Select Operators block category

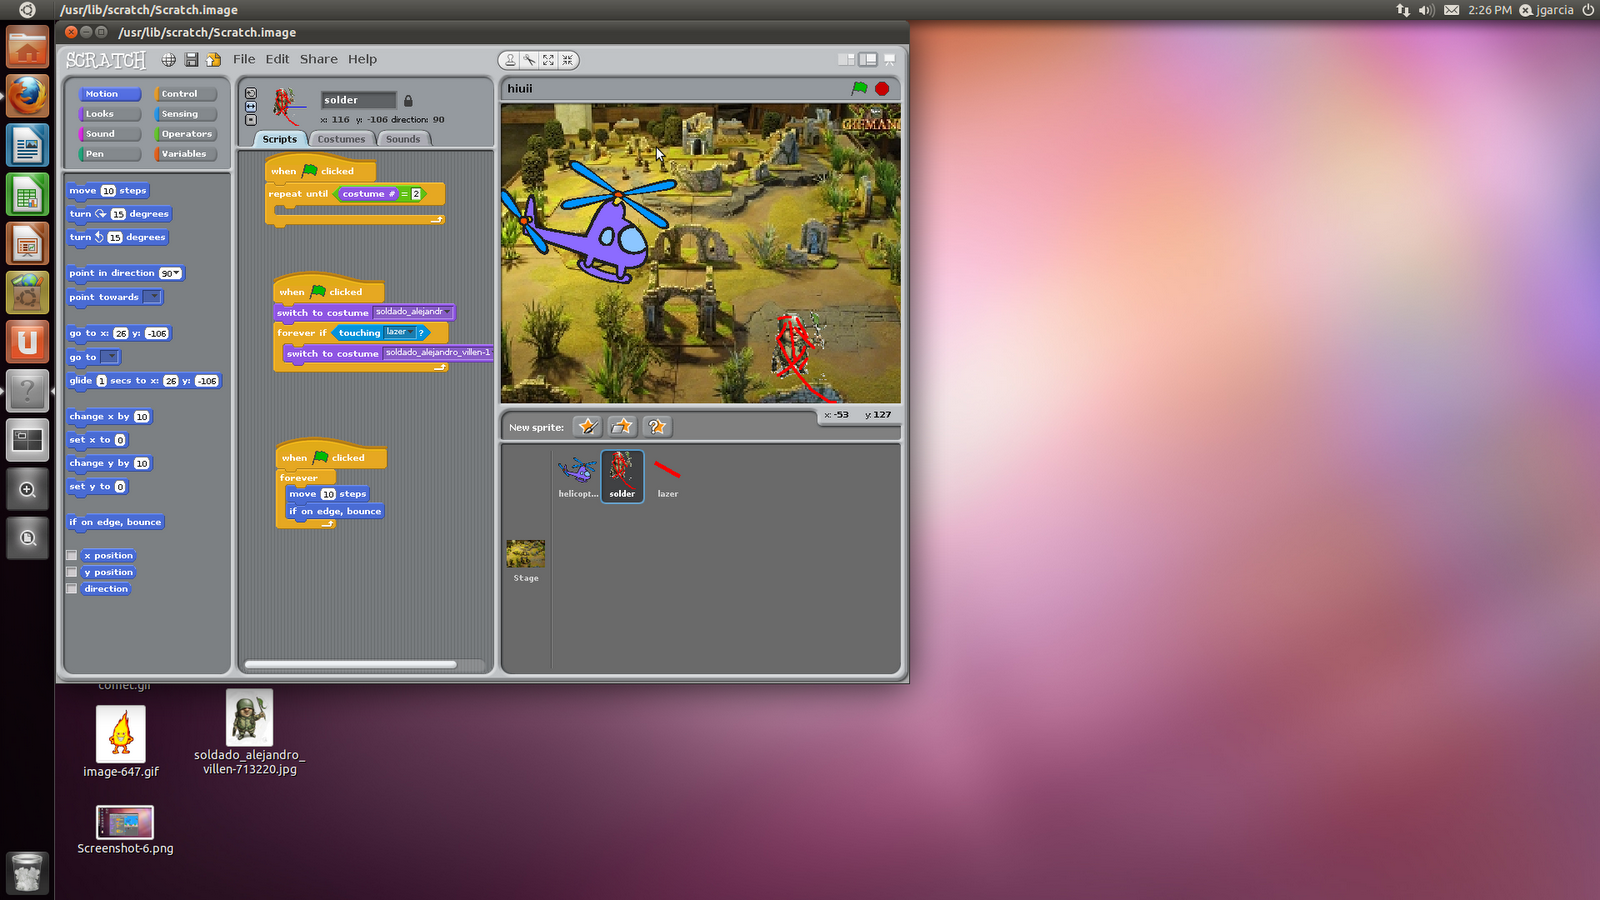click(x=186, y=134)
